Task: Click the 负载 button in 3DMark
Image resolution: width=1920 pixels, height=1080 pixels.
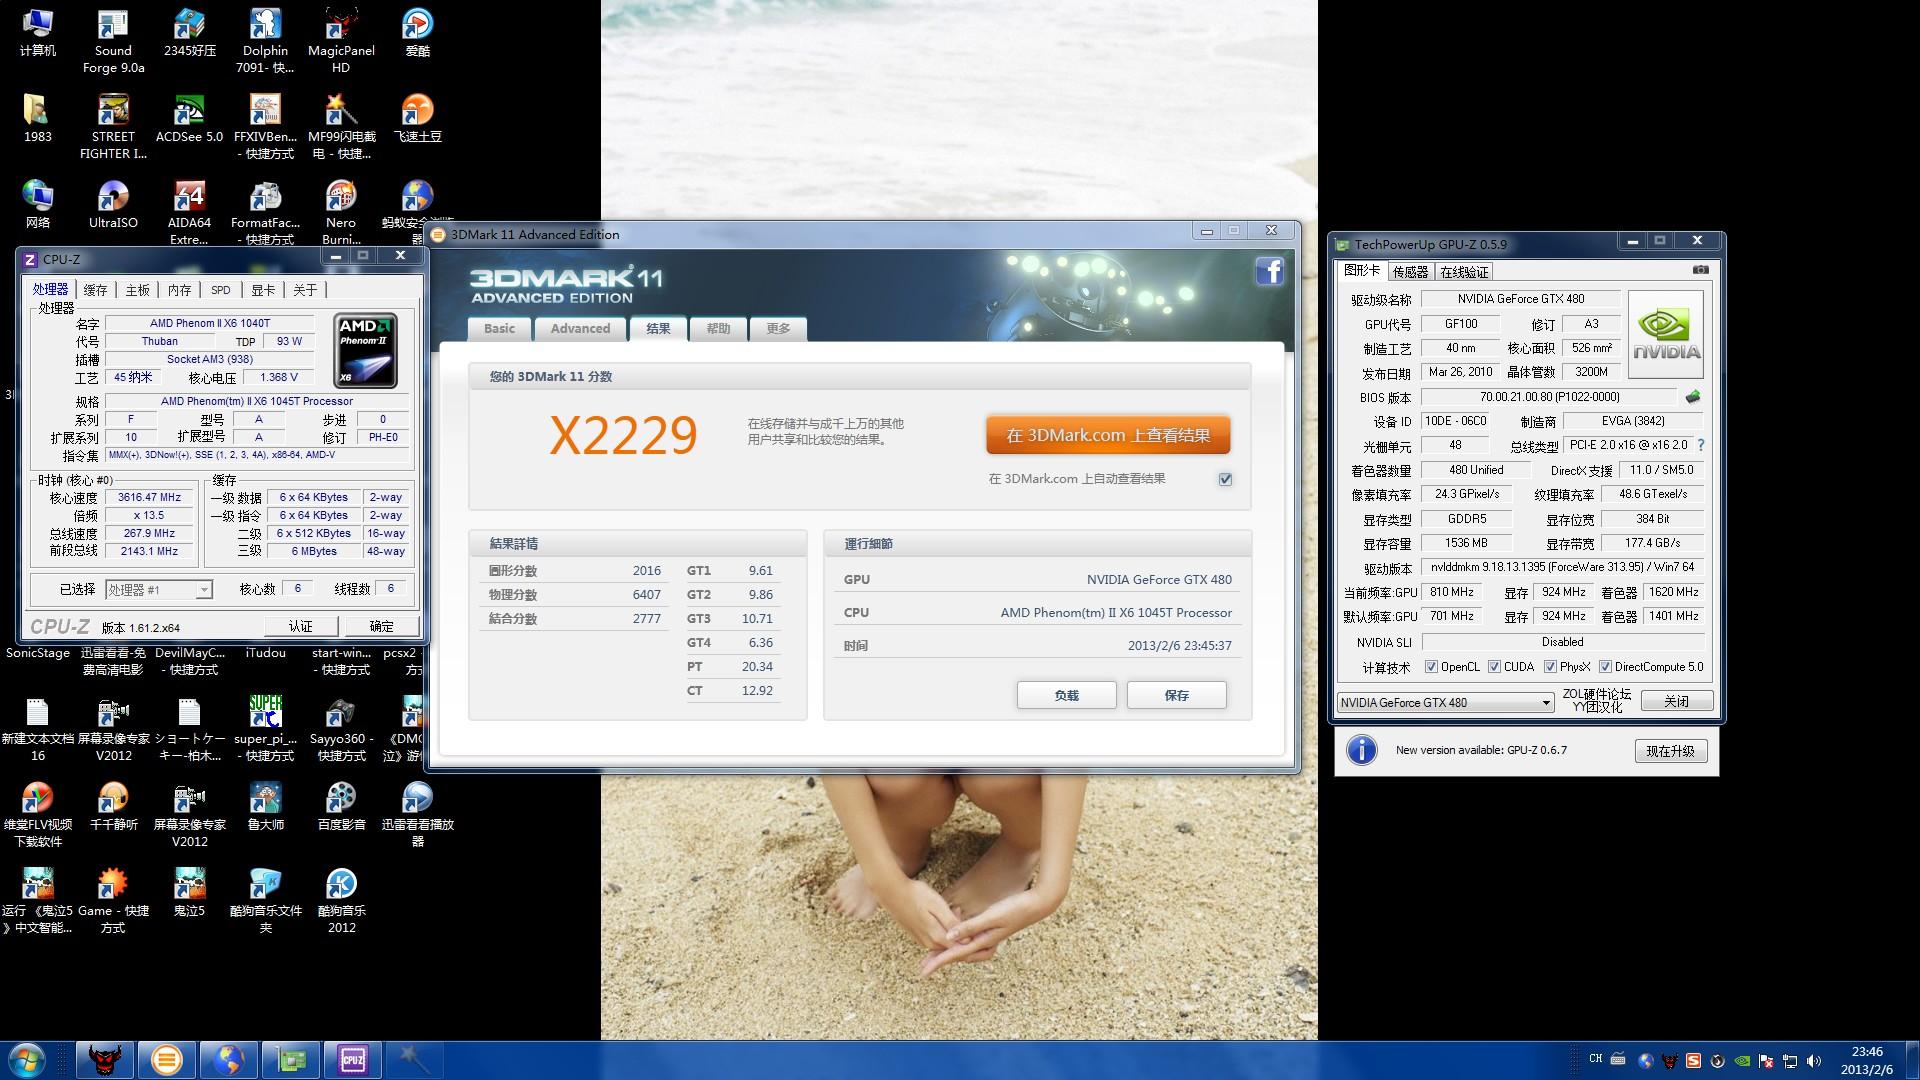Action: pyautogui.click(x=1067, y=695)
